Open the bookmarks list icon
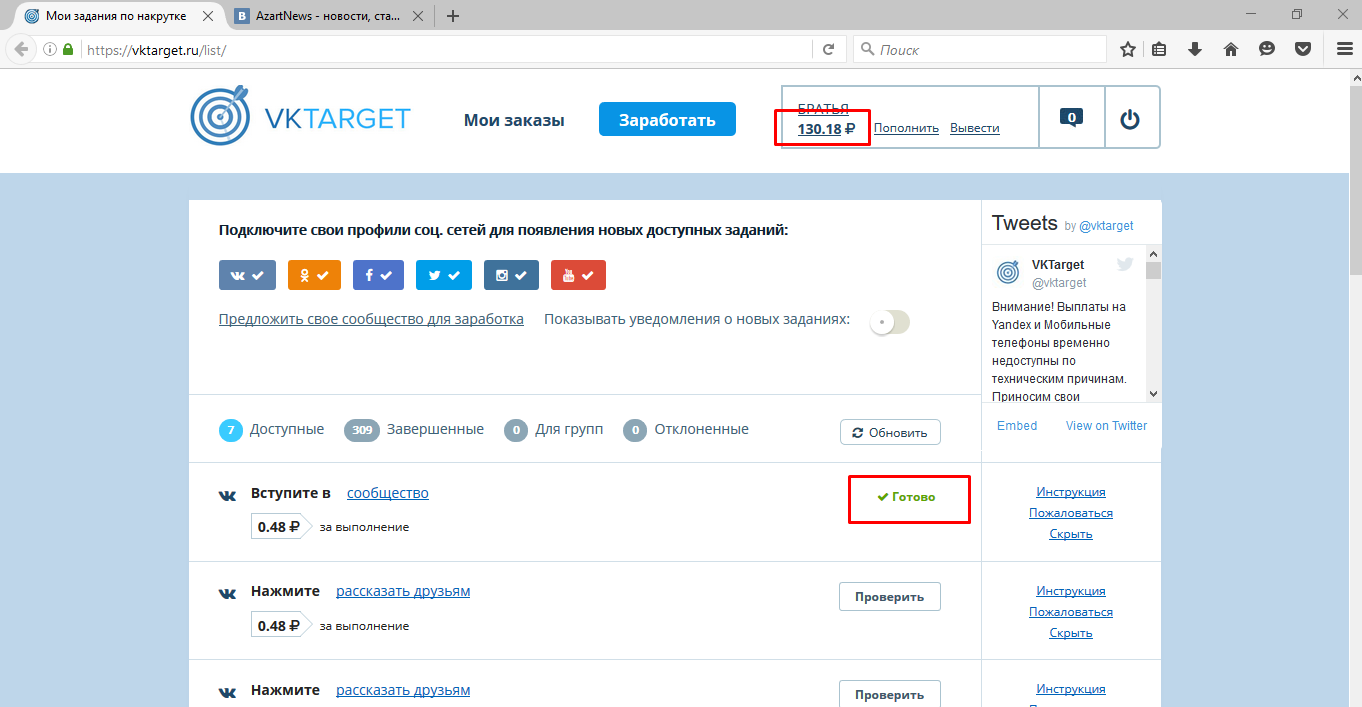The image size is (1362, 707). click(x=1160, y=49)
